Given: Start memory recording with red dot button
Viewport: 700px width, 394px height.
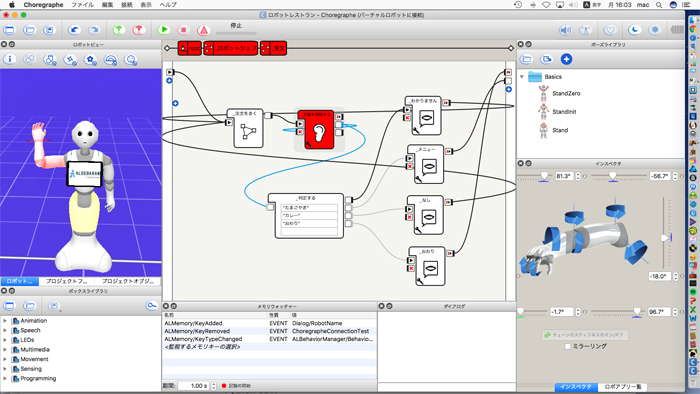Looking at the screenshot, I should click(x=224, y=386).
